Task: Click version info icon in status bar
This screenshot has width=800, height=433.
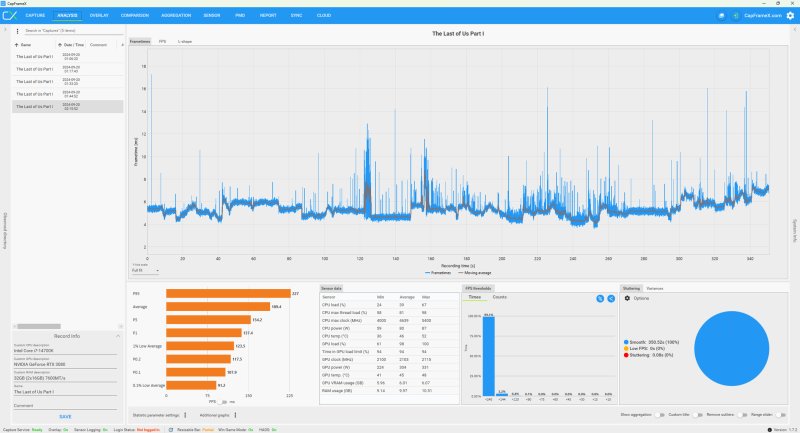Action: click(x=770, y=430)
